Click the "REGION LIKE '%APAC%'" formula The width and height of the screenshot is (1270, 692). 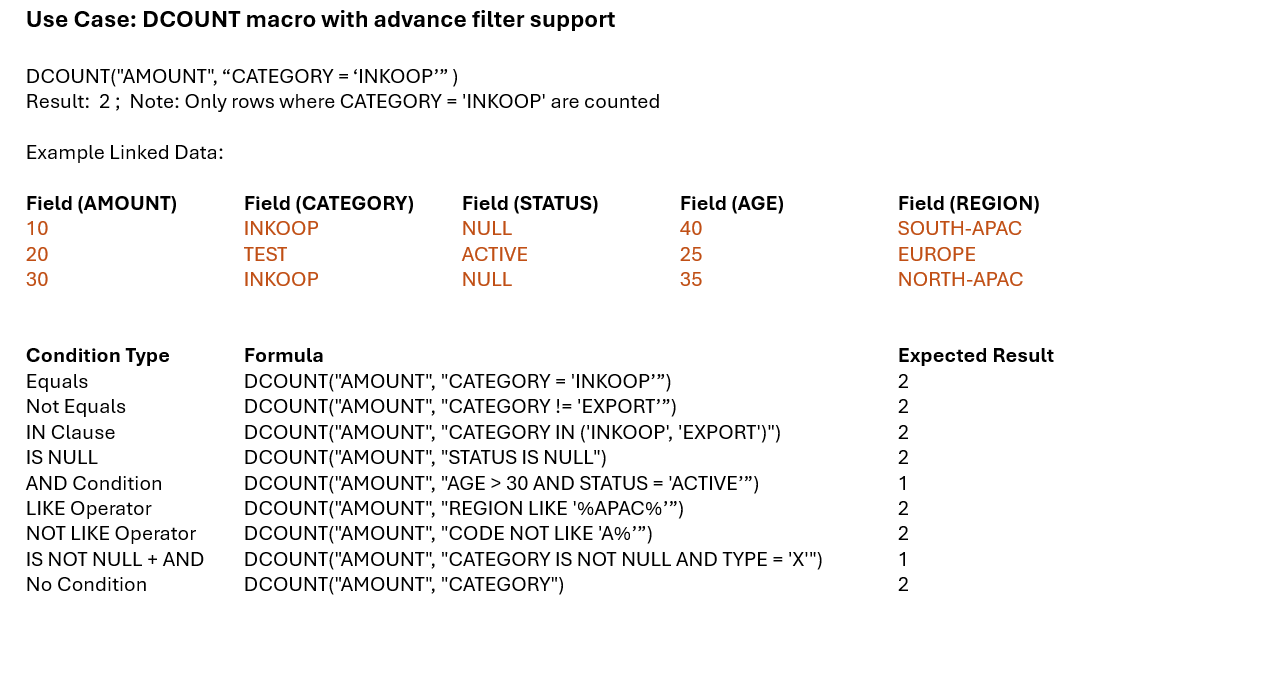point(464,508)
